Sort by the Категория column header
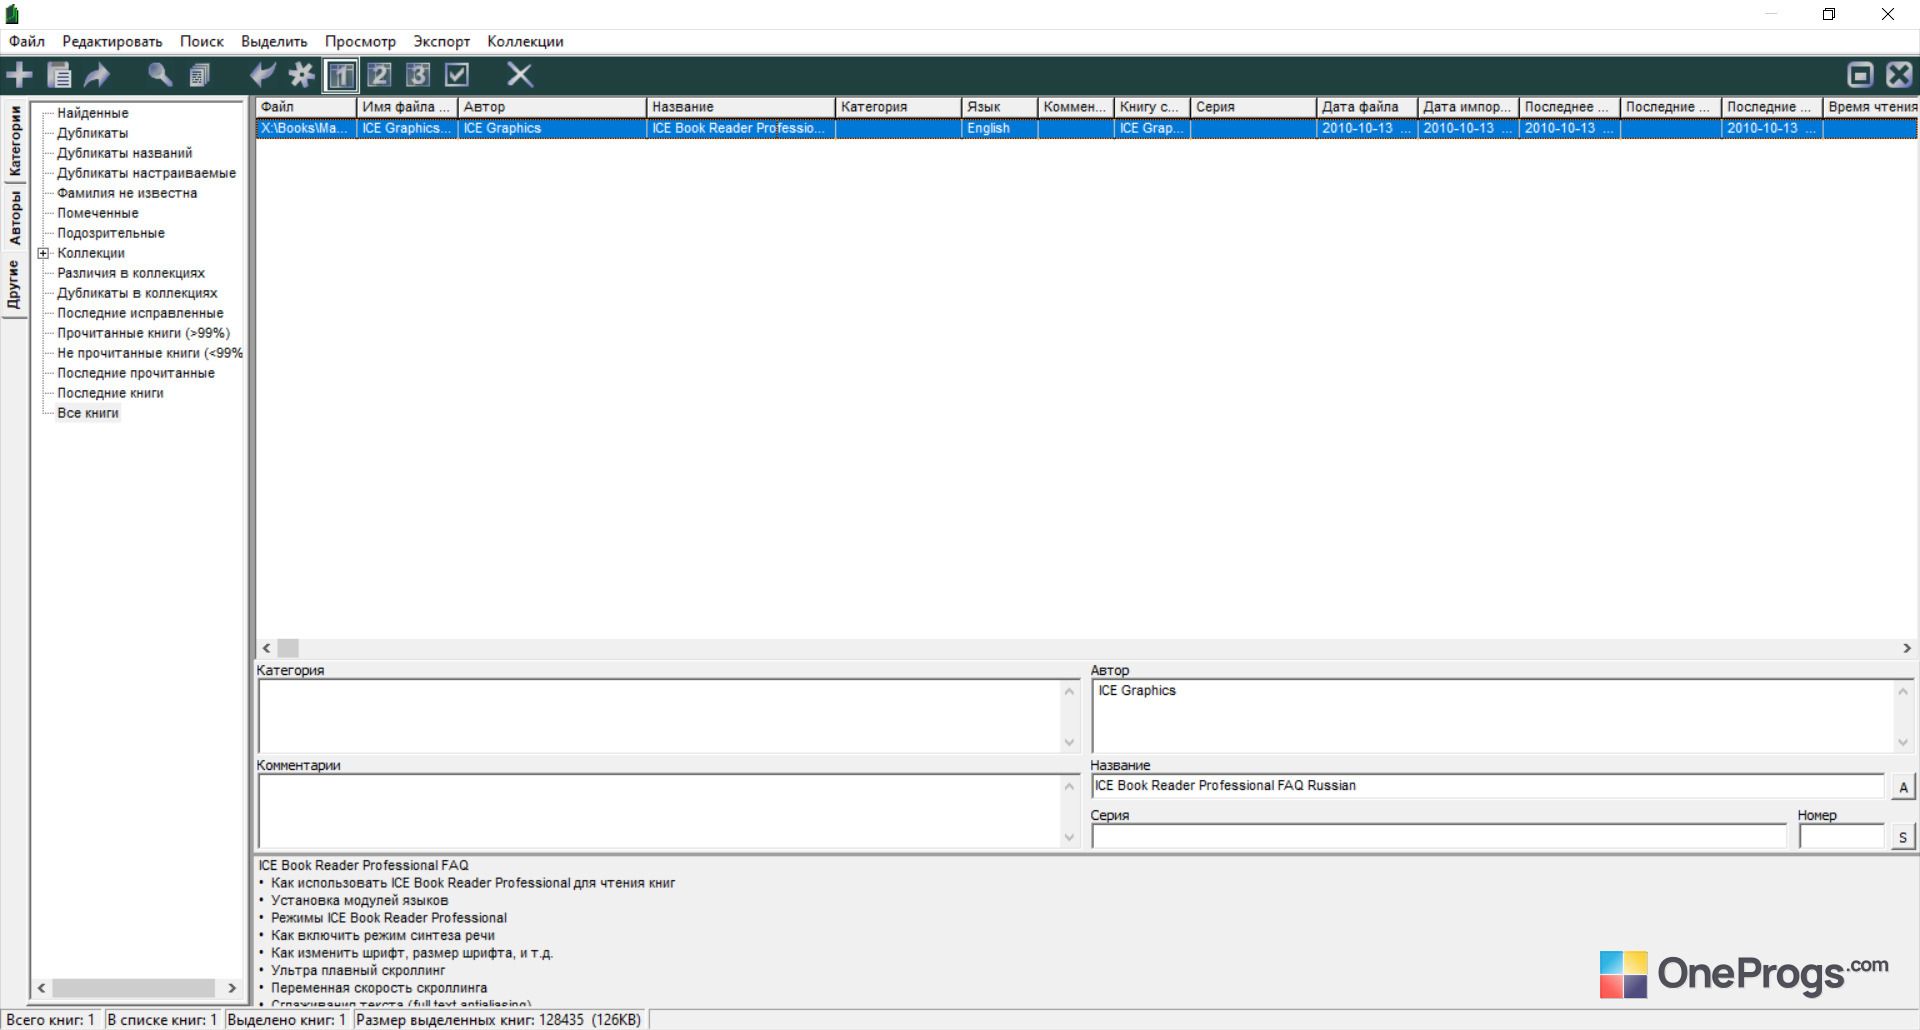1920x1030 pixels. click(898, 107)
